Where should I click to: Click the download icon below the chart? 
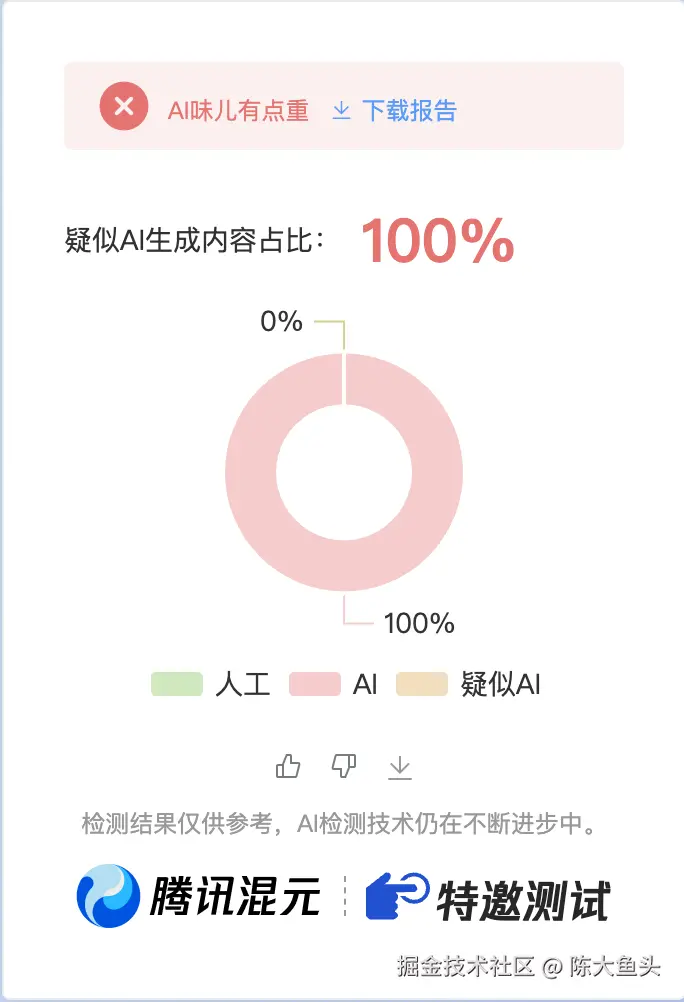[x=400, y=768]
